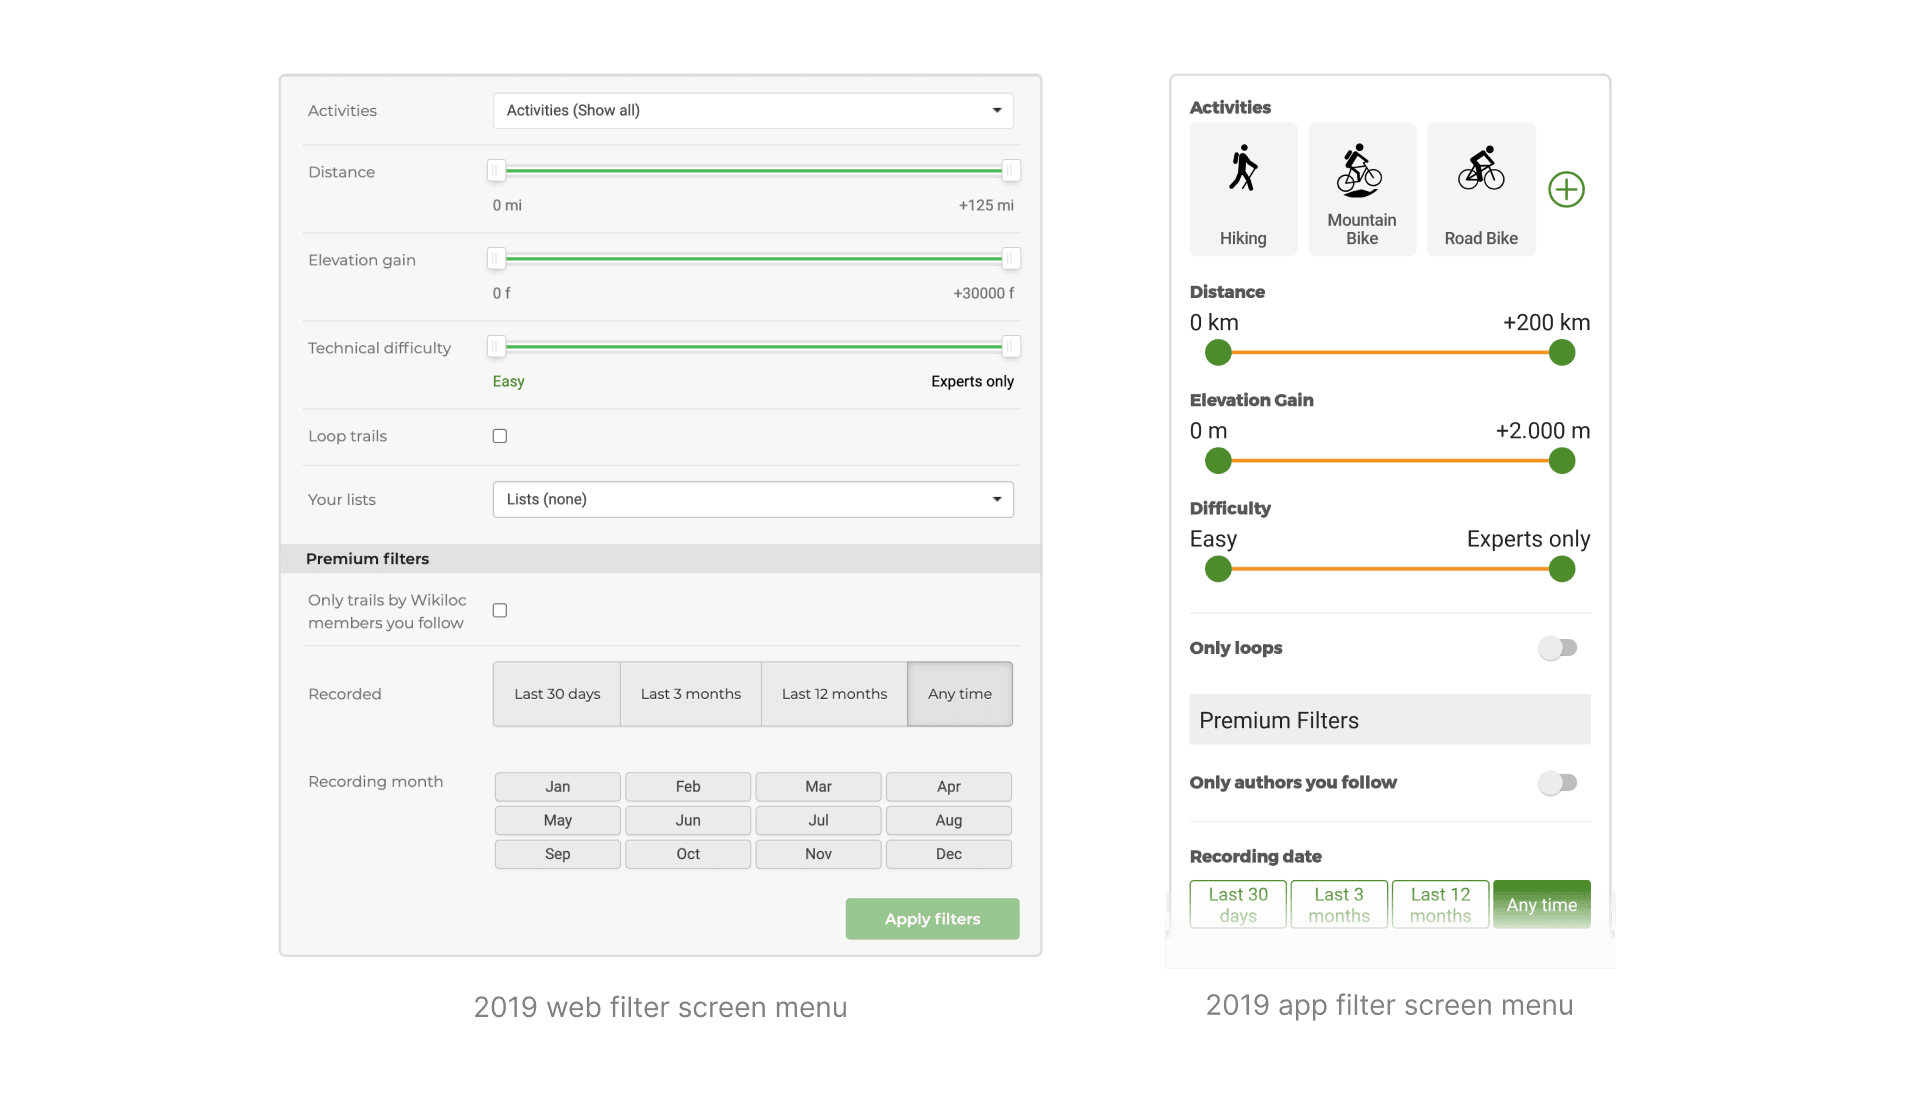
Task: Choose Any time in app Recording date
Action: pyautogui.click(x=1542, y=905)
